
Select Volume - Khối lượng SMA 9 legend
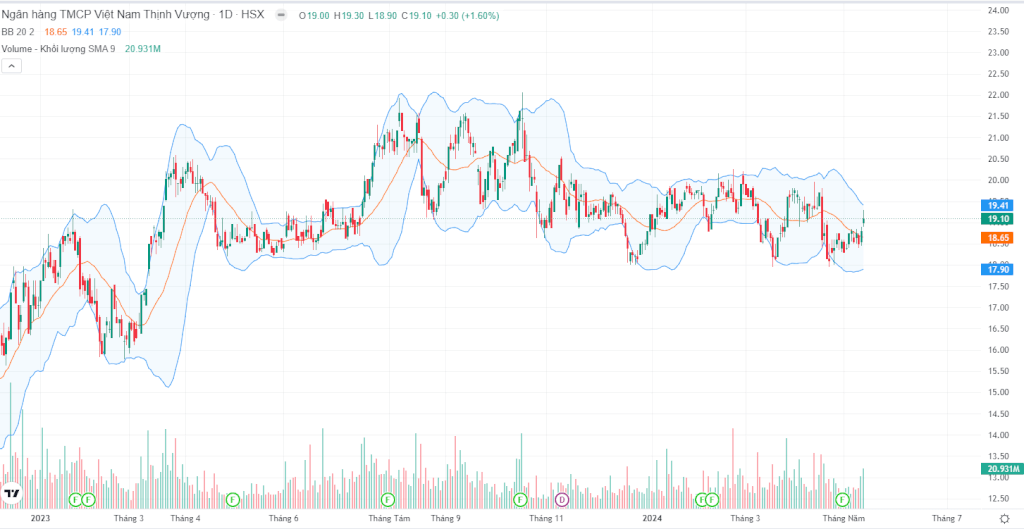click(x=58, y=48)
